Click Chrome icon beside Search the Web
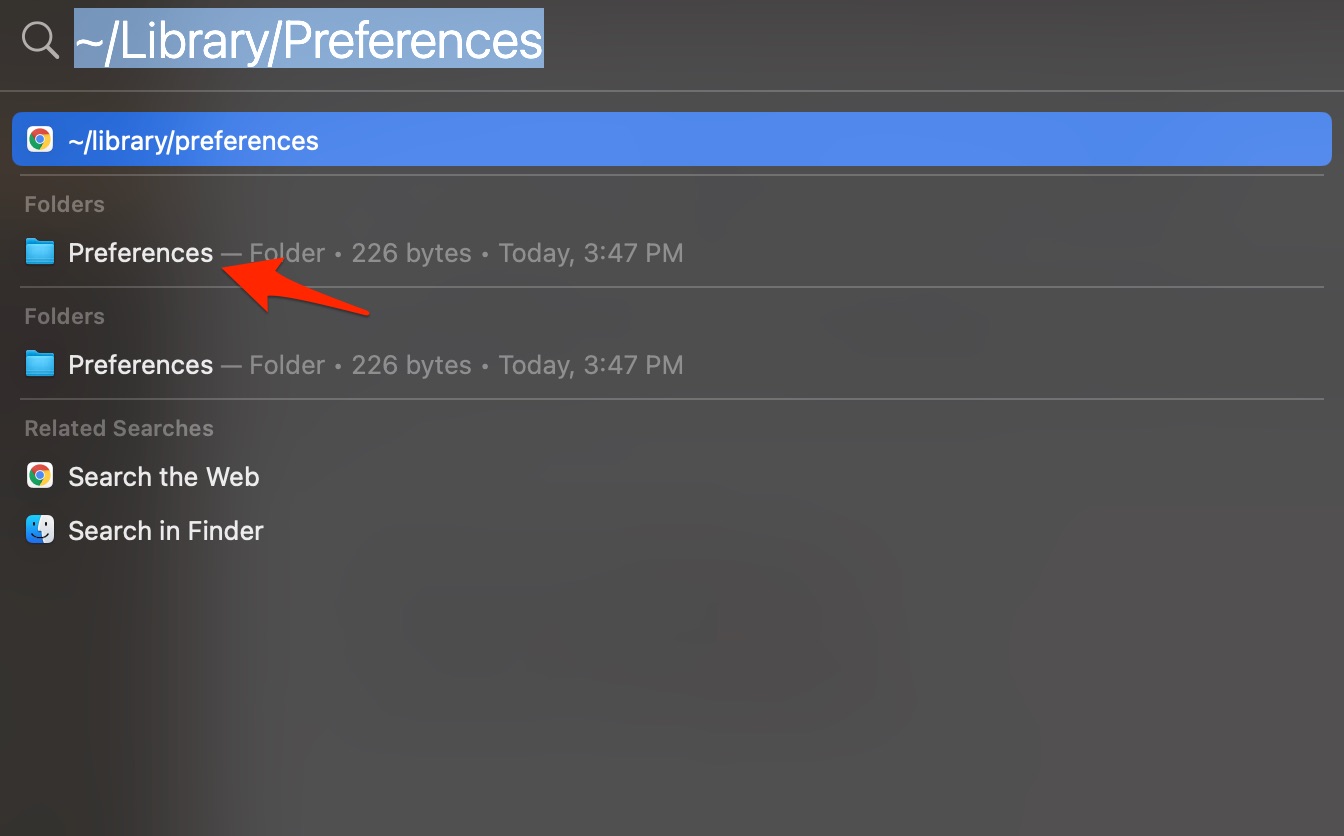The width and height of the screenshot is (1344, 836). pos(40,476)
